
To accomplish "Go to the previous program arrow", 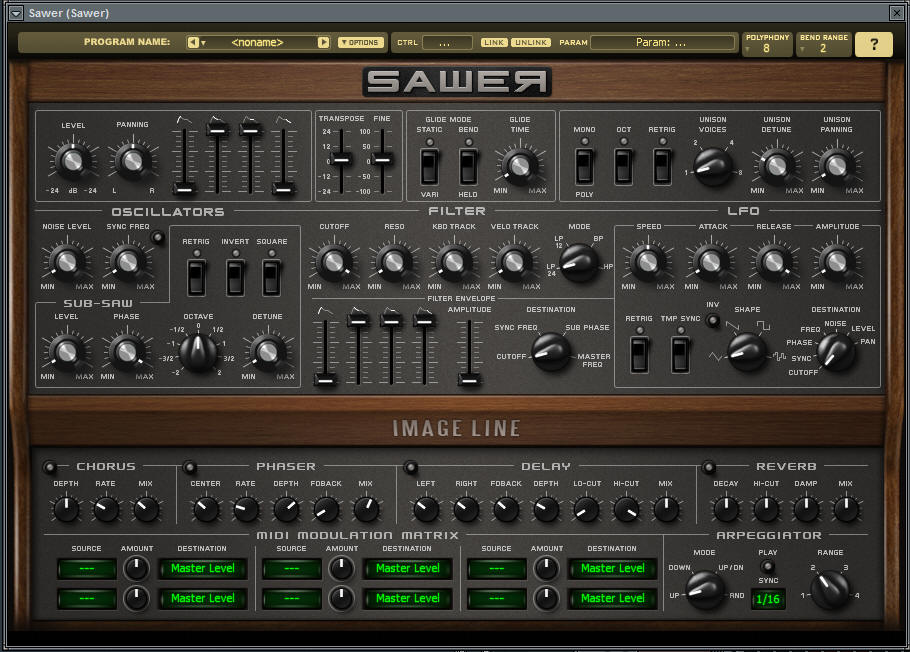I will click(x=192, y=43).
